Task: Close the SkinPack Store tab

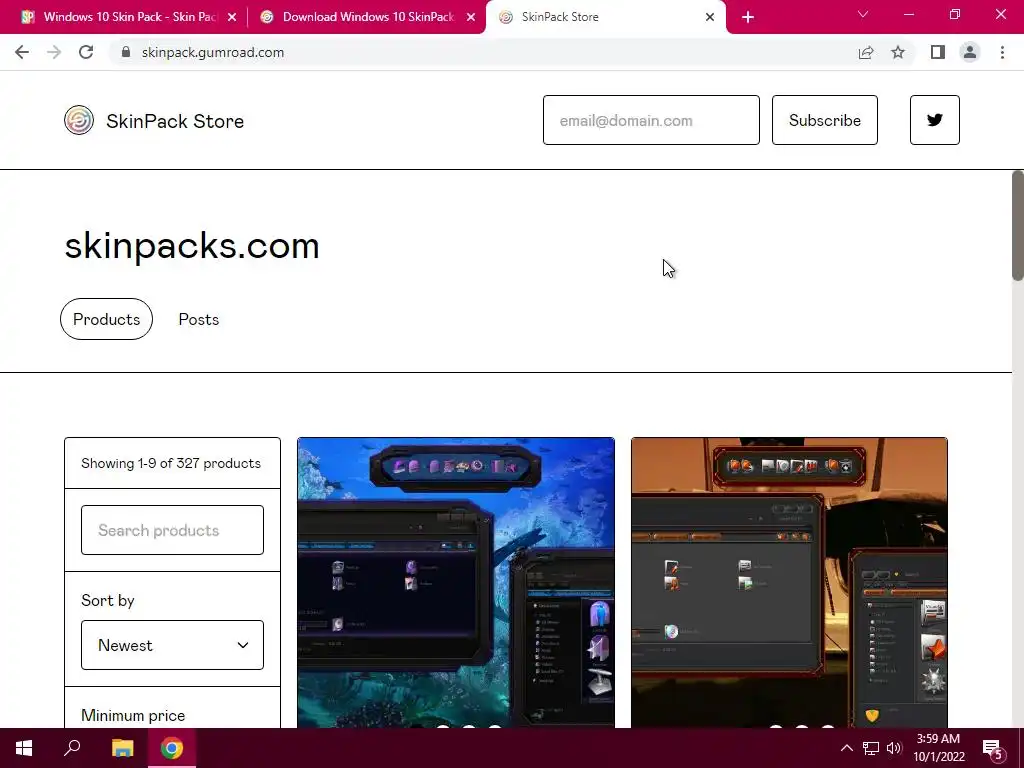Action: pyautogui.click(x=710, y=18)
